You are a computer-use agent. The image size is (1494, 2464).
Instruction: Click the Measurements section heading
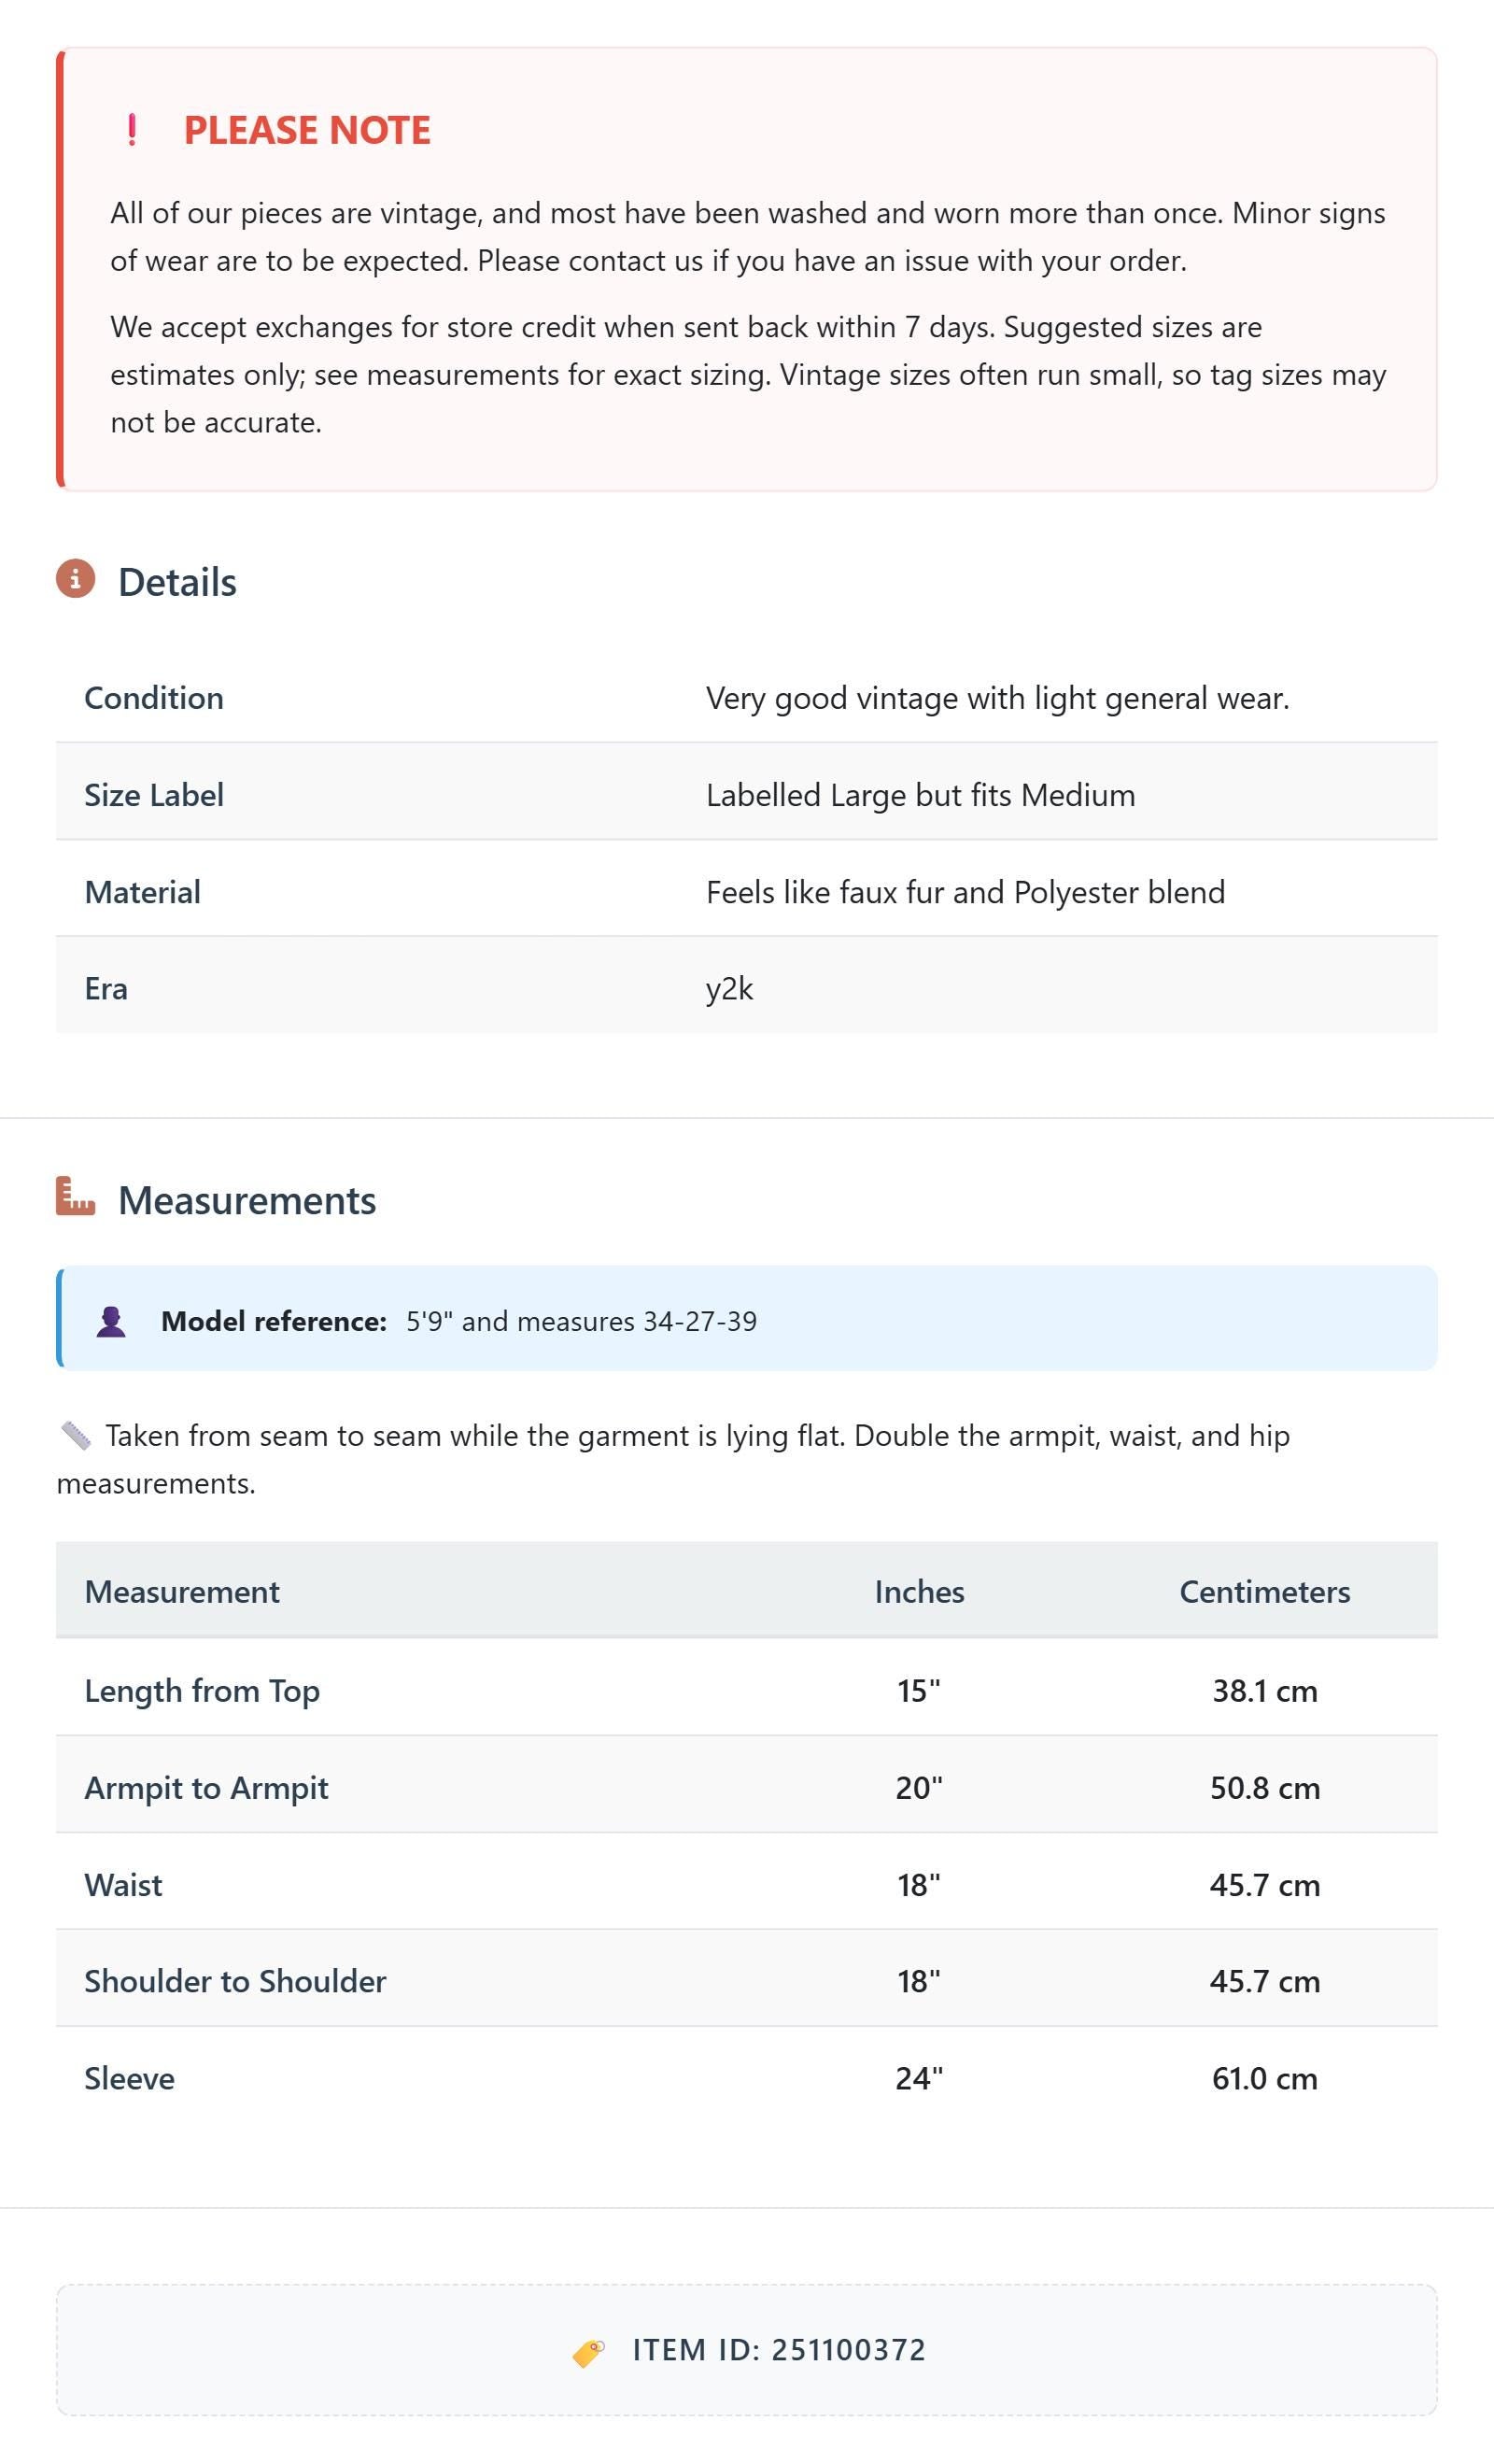[247, 1200]
